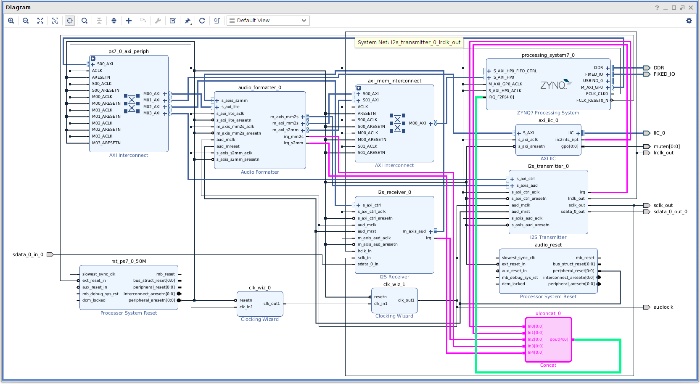The height and width of the screenshot is (384, 700).
Task: Select the Audio Formatter block
Action: (260, 130)
